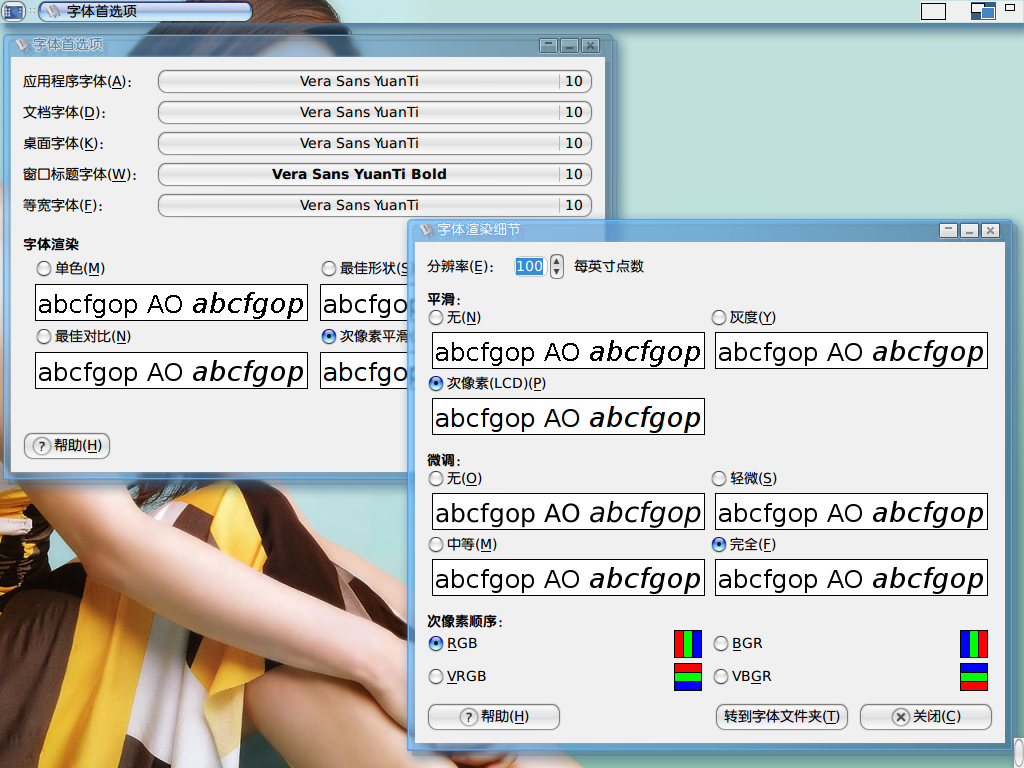Viewport: 1024px width, 768px height.
Task: Select RGB subpixel order
Action: (x=436, y=643)
